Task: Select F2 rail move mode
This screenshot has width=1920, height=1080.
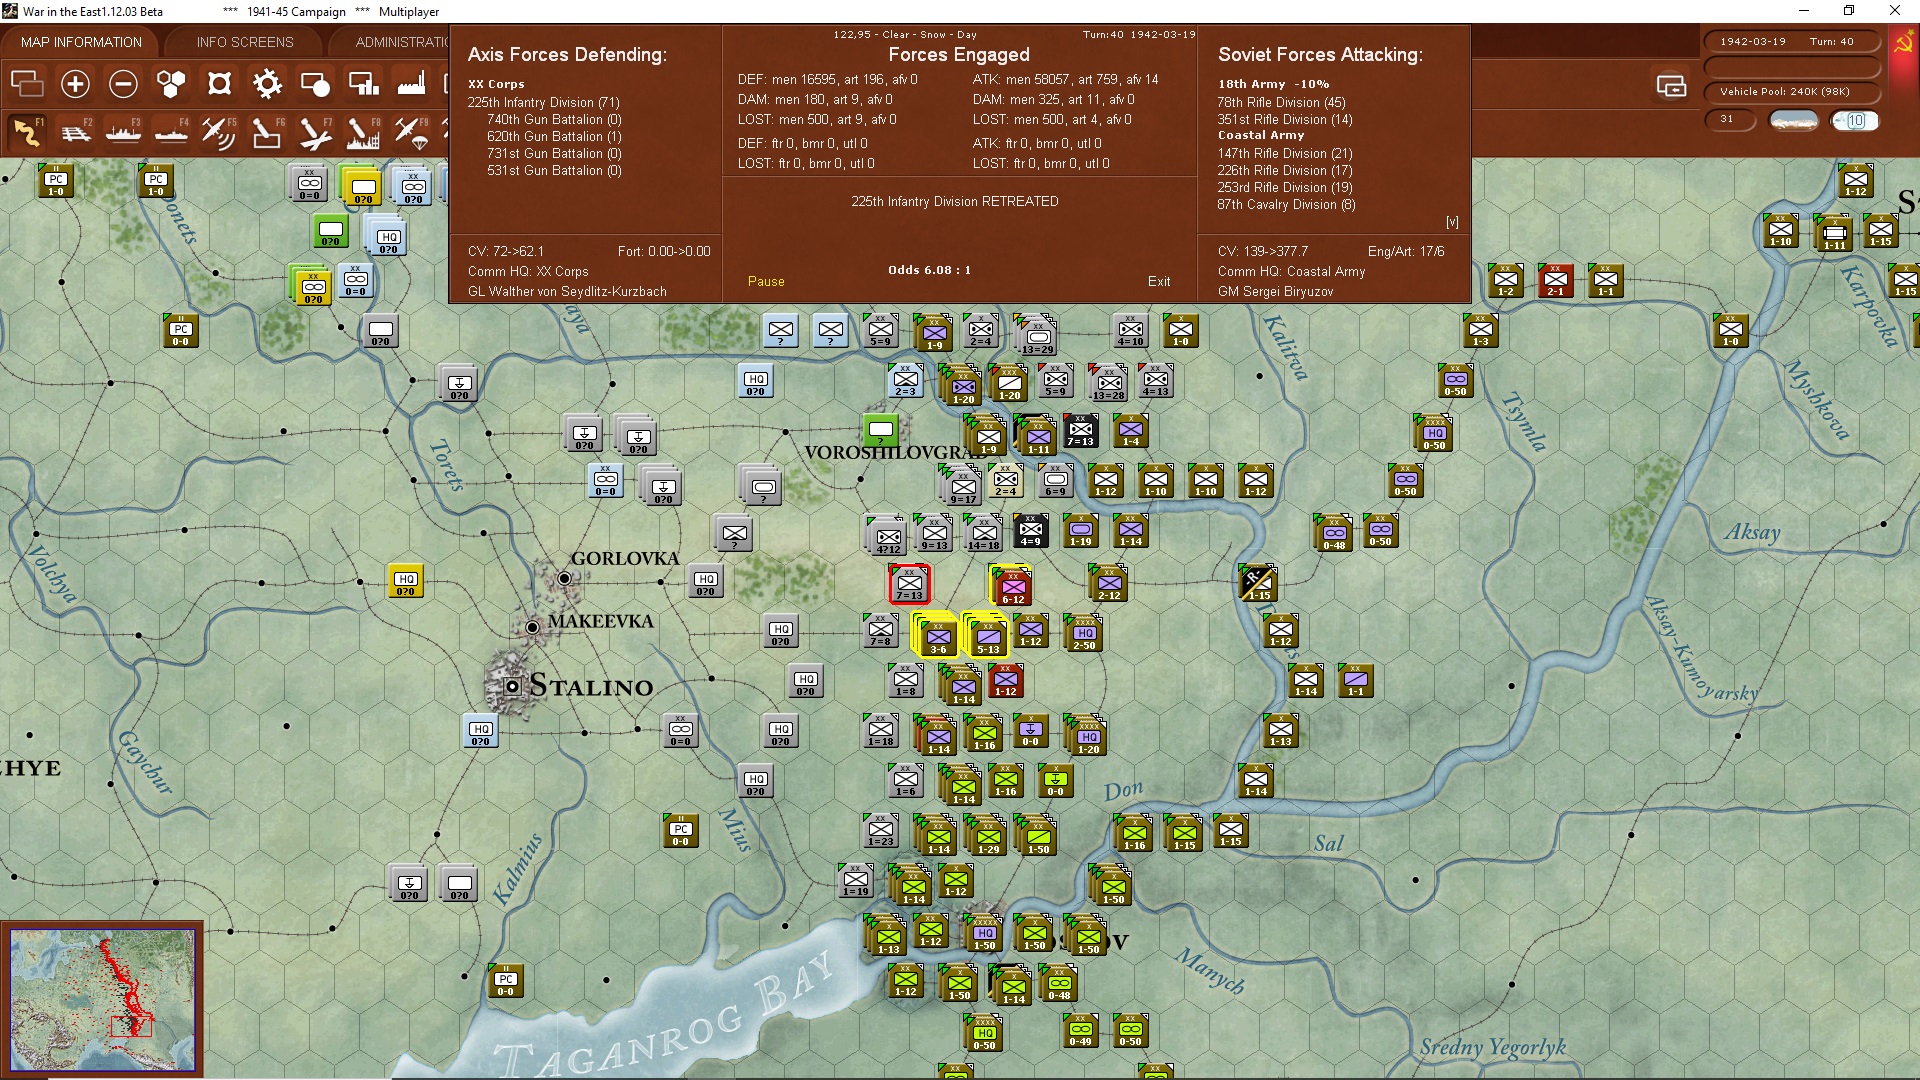Action: click(x=75, y=132)
